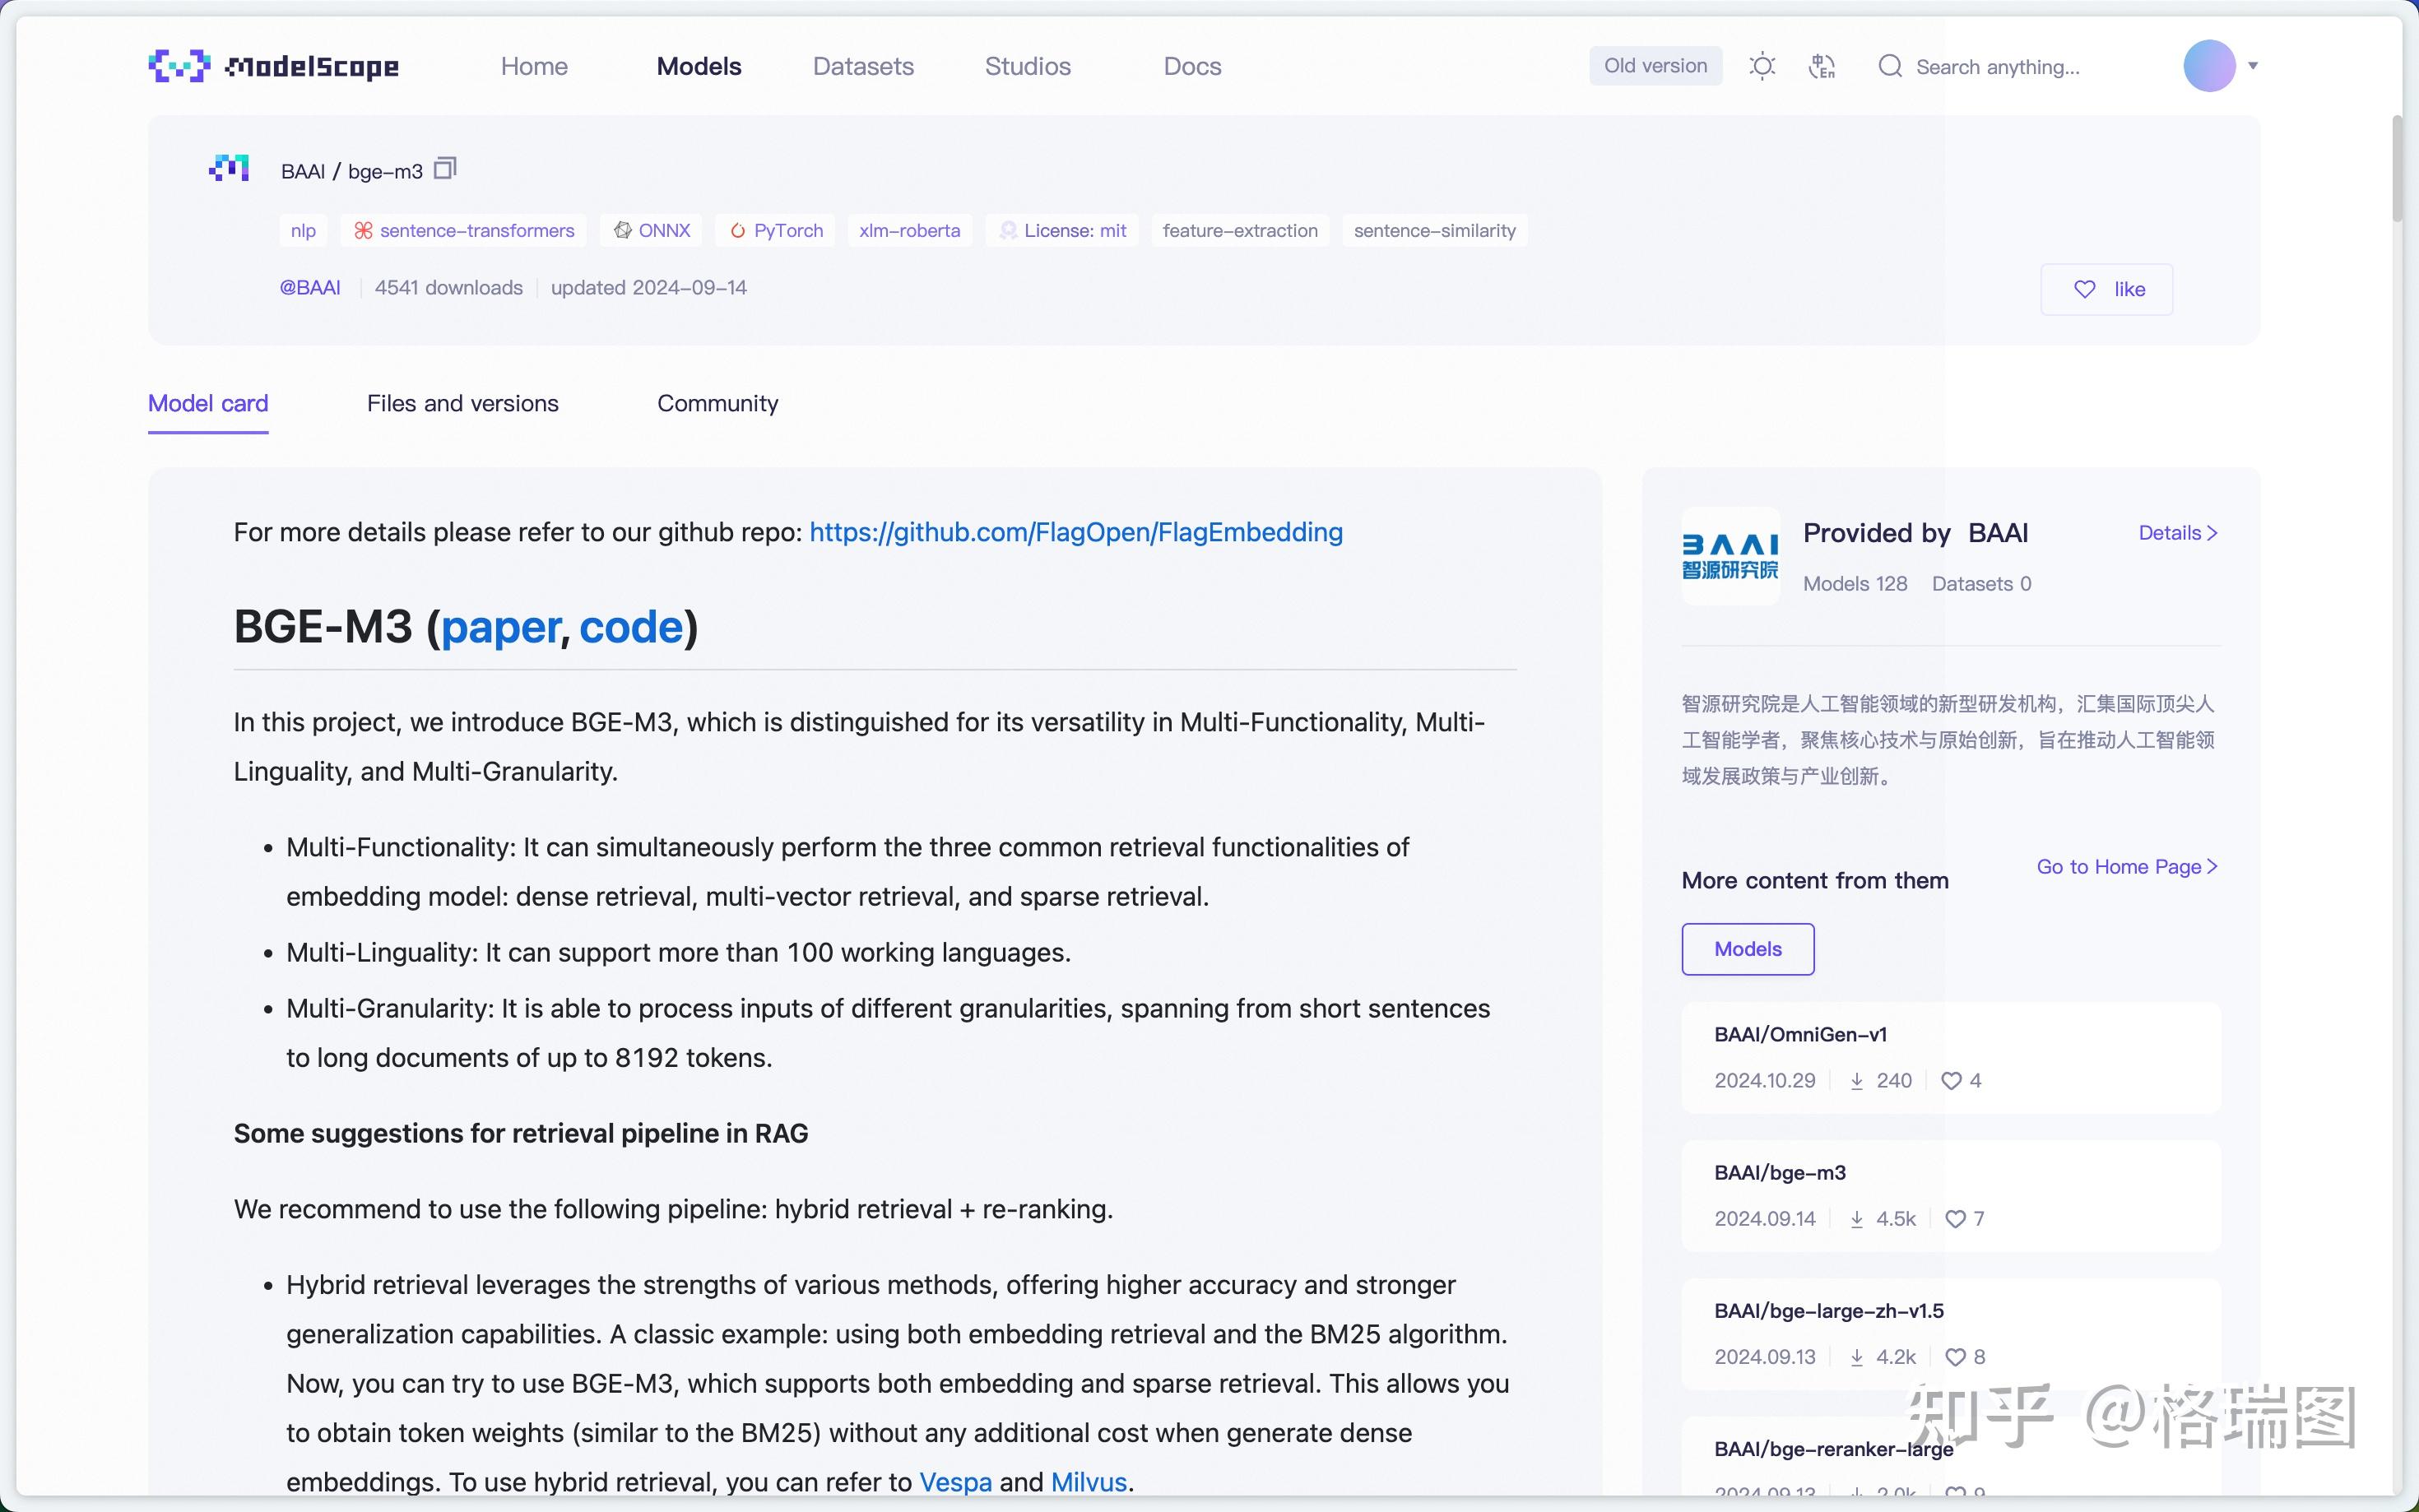The image size is (2419, 1512).
Task: Open the FlagEmbedding GitHub link
Action: [x=1076, y=532]
